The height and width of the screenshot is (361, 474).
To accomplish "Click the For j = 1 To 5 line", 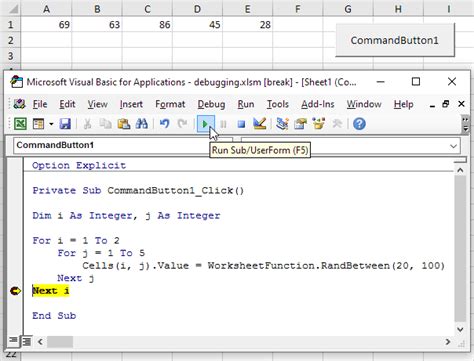I will [x=101, y=253].
